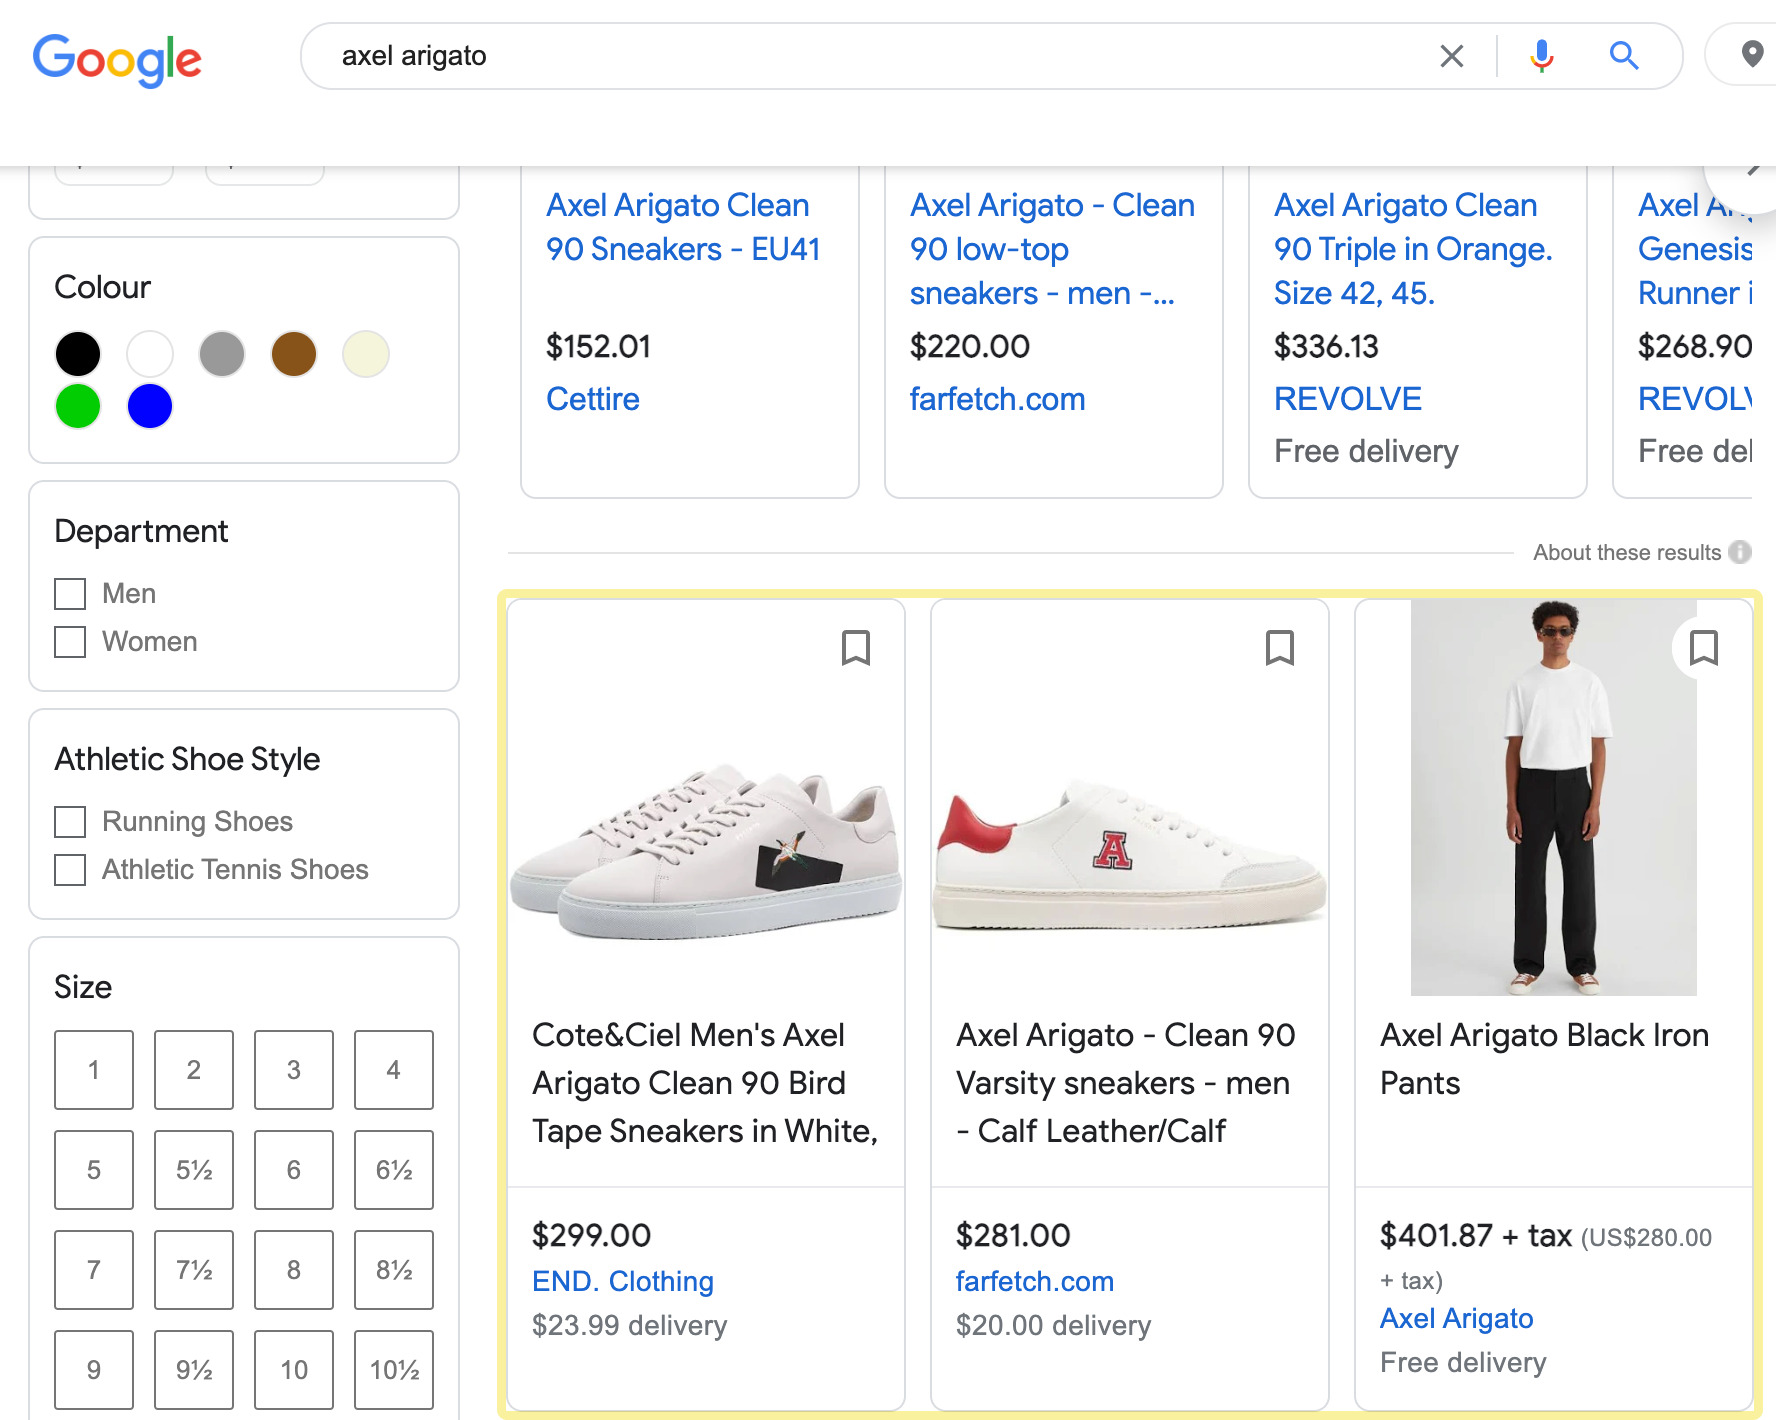Select the green colour swatch
The image size is (1776, 1420).
[77, 406]
